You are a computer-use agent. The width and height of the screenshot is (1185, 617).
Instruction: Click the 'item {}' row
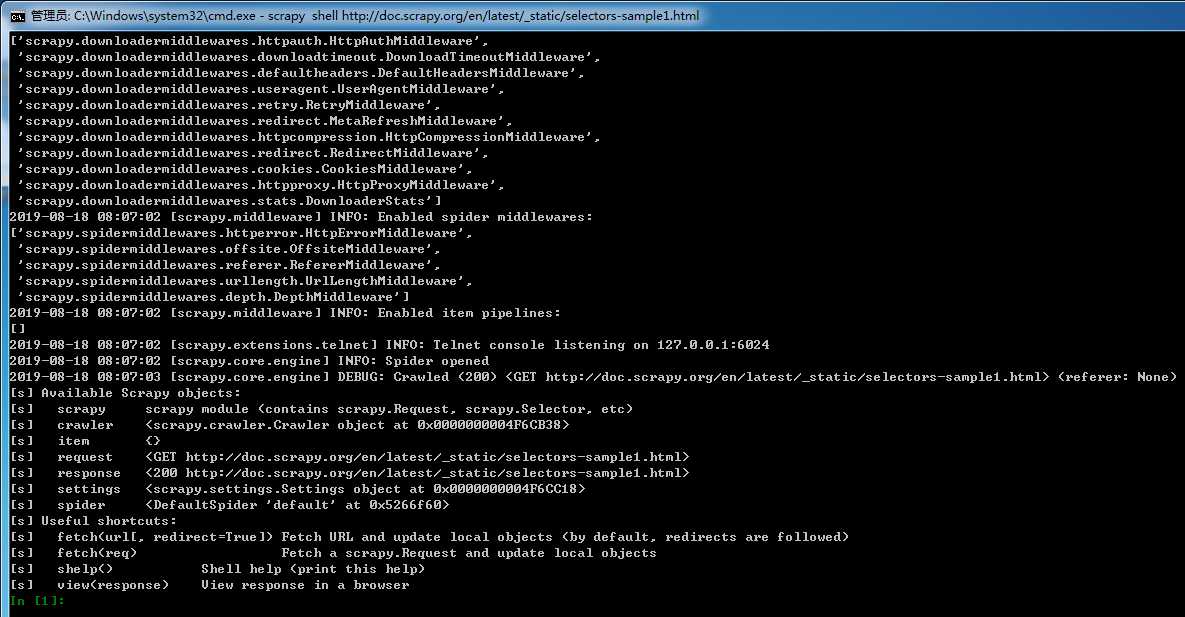click(85, 441)
